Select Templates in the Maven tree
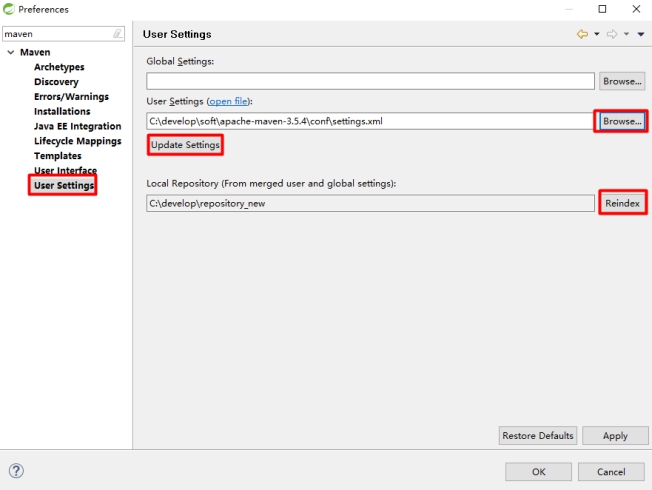 pyautogui.click(x=57, y=156)
